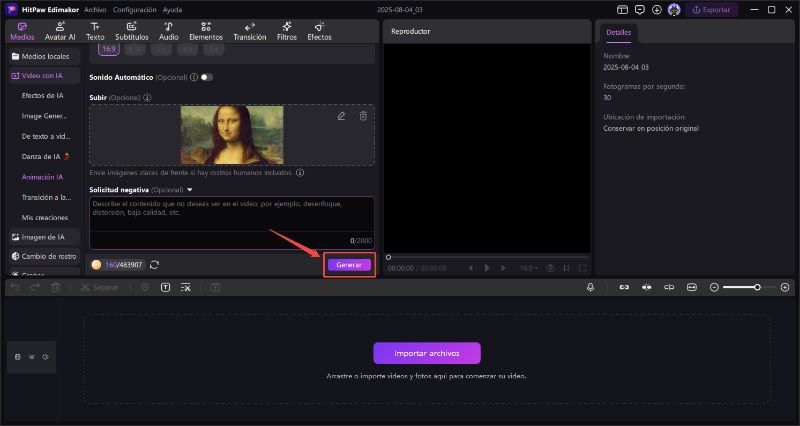This screenshot has height=426, width=800.
Task: Expand the Medios locales section
Action: pyautogui.click(x=43, y=56)
